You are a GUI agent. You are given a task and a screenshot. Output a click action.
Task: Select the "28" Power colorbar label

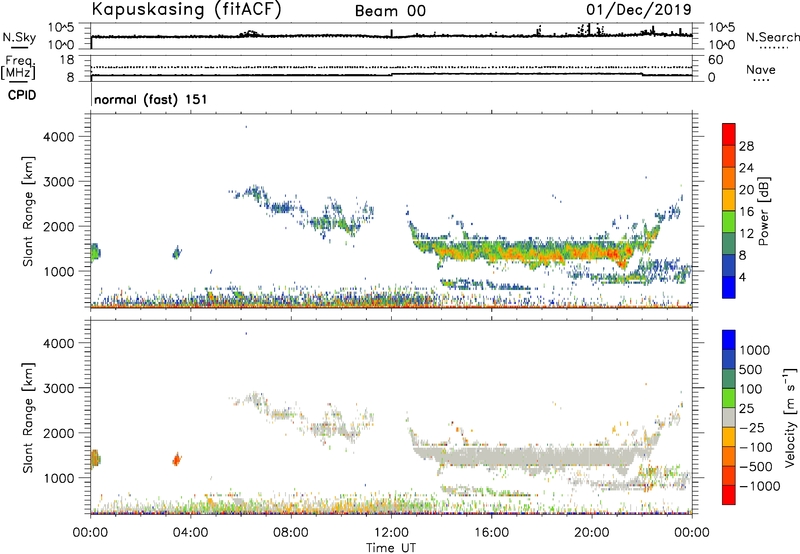(x=746, y=146)
